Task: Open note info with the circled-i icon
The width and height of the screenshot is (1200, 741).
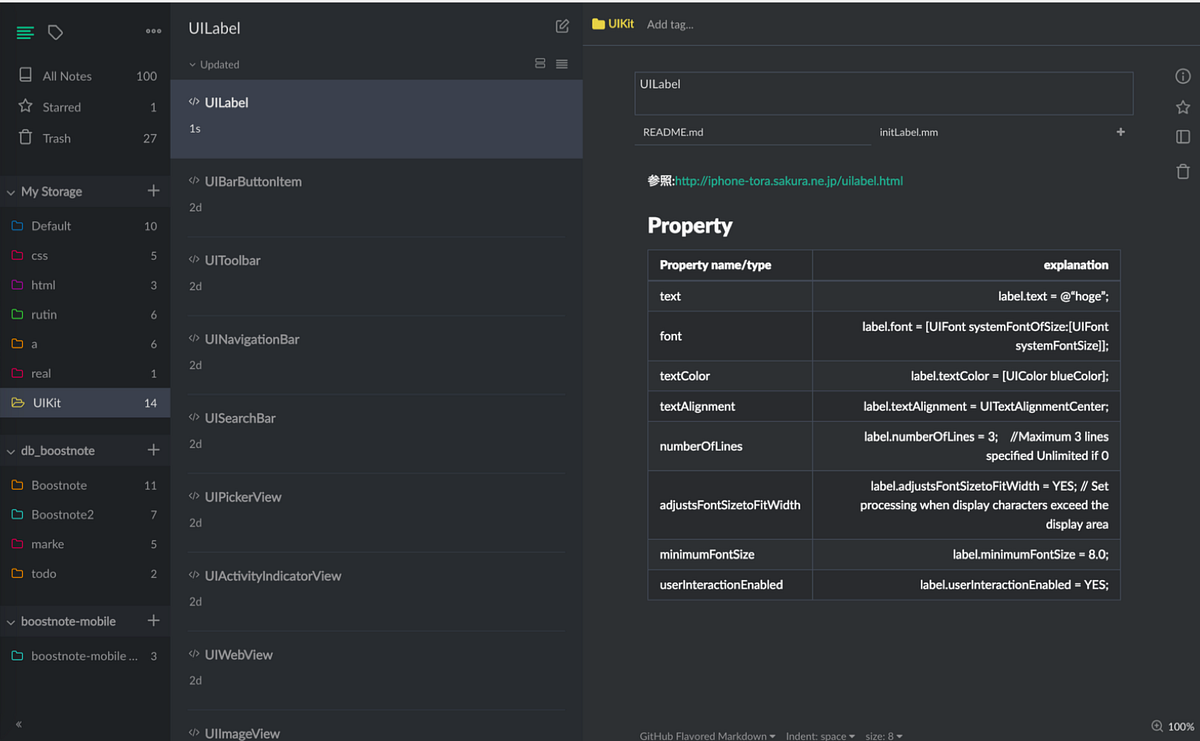Action: pyautogui.click(x=1182, y=76)
